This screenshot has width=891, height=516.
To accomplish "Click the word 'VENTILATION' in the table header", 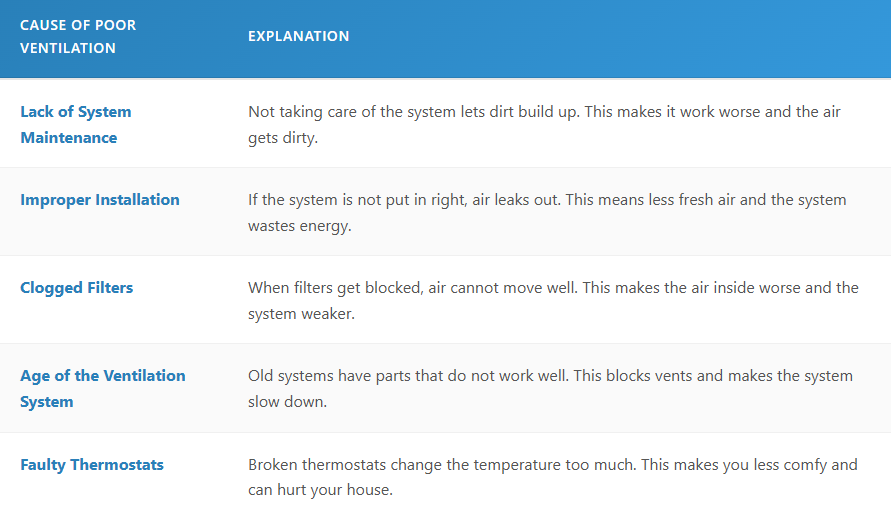I will tap(68, 48).
